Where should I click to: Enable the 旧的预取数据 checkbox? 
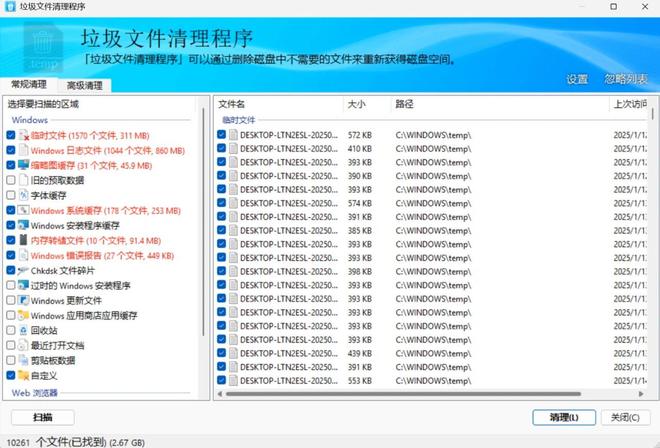[11, 180]
